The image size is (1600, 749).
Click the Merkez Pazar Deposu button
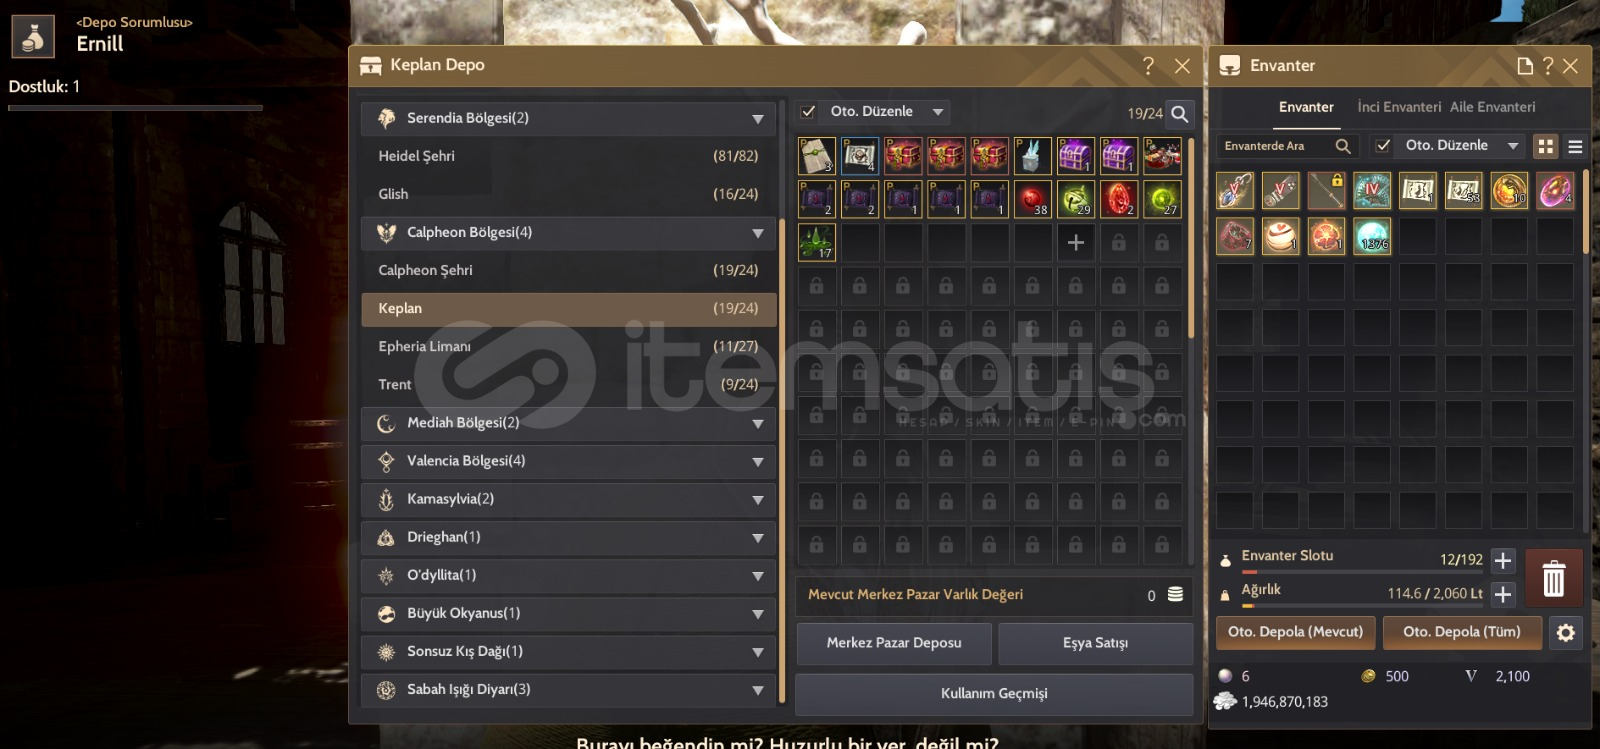[x=894, y=643]
